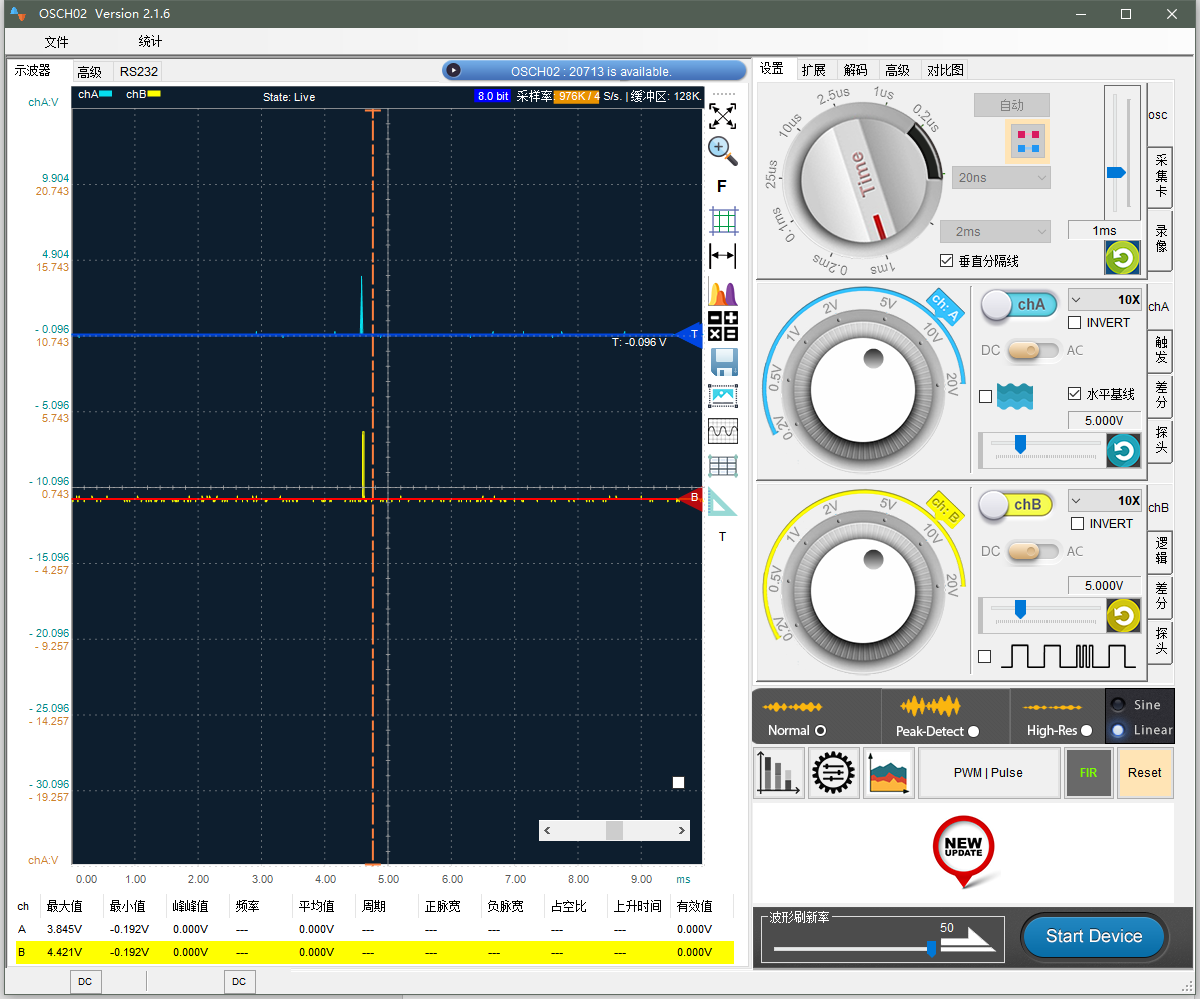Reset channel A offset with teal refresh icon
Screen dimensions: 1200x999
[1123, 451]
